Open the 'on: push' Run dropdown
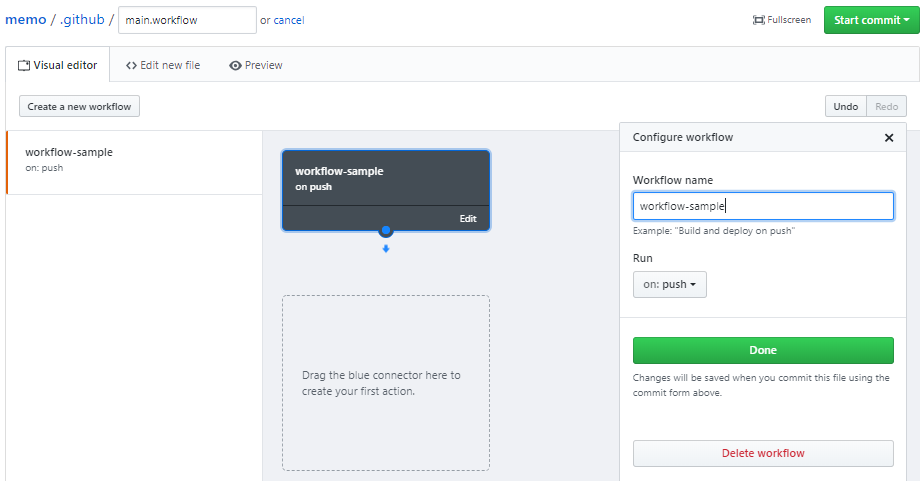 tap(670, 284)
